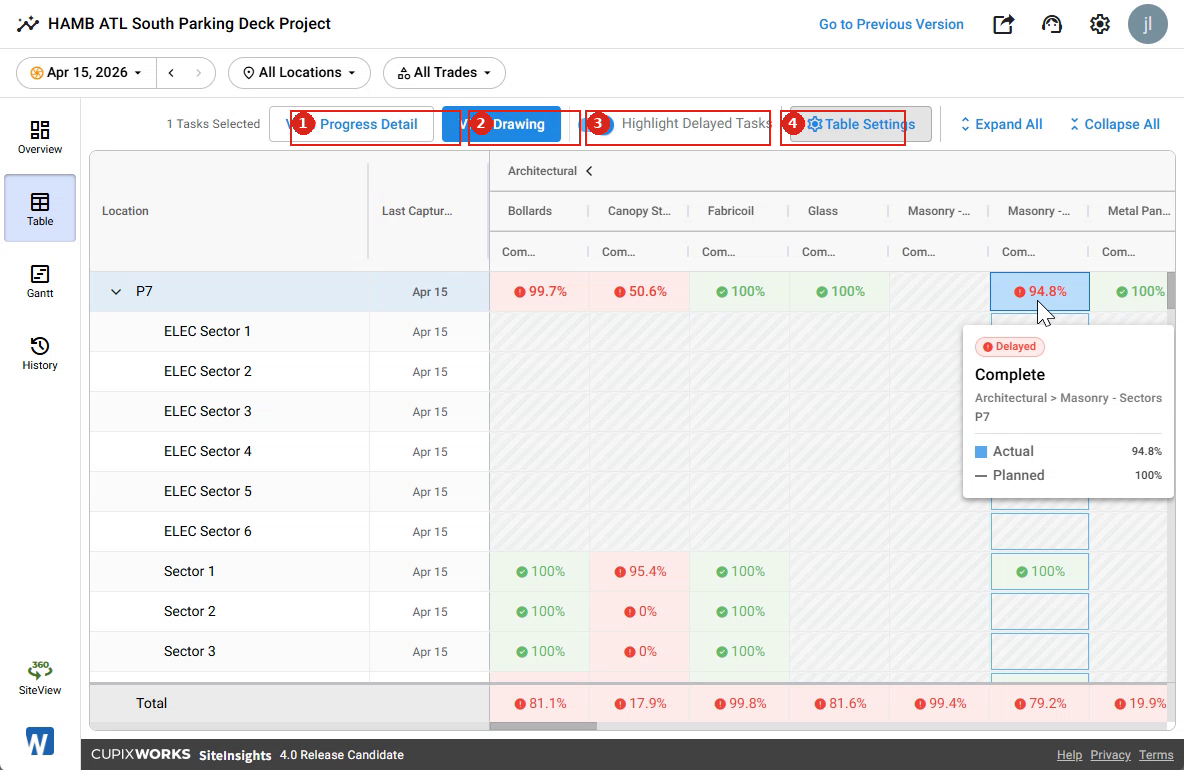The height and width of the screenshot is (770, 1184).
Task: Switch to the Gantt view
Action: tap(40, 281)
